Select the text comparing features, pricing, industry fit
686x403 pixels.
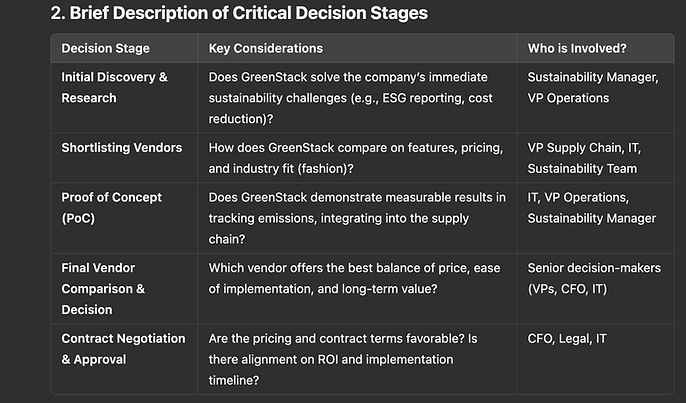356,158
